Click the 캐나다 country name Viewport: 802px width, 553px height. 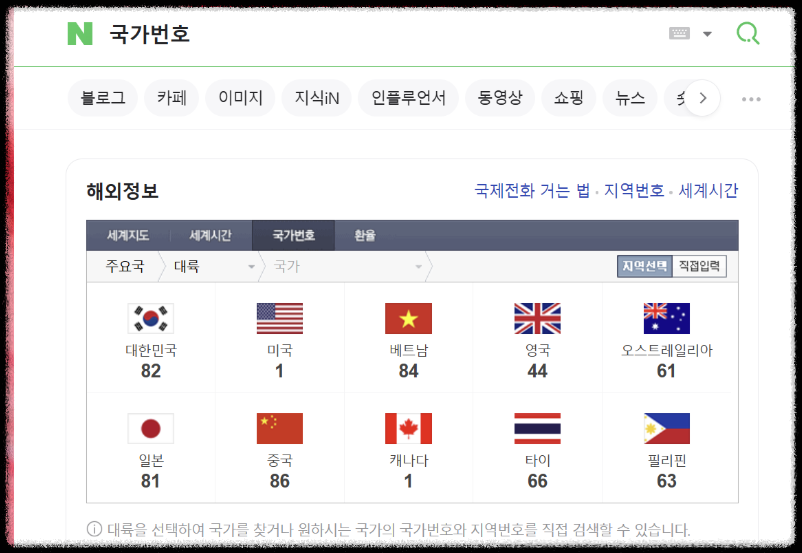coord(408,461)
